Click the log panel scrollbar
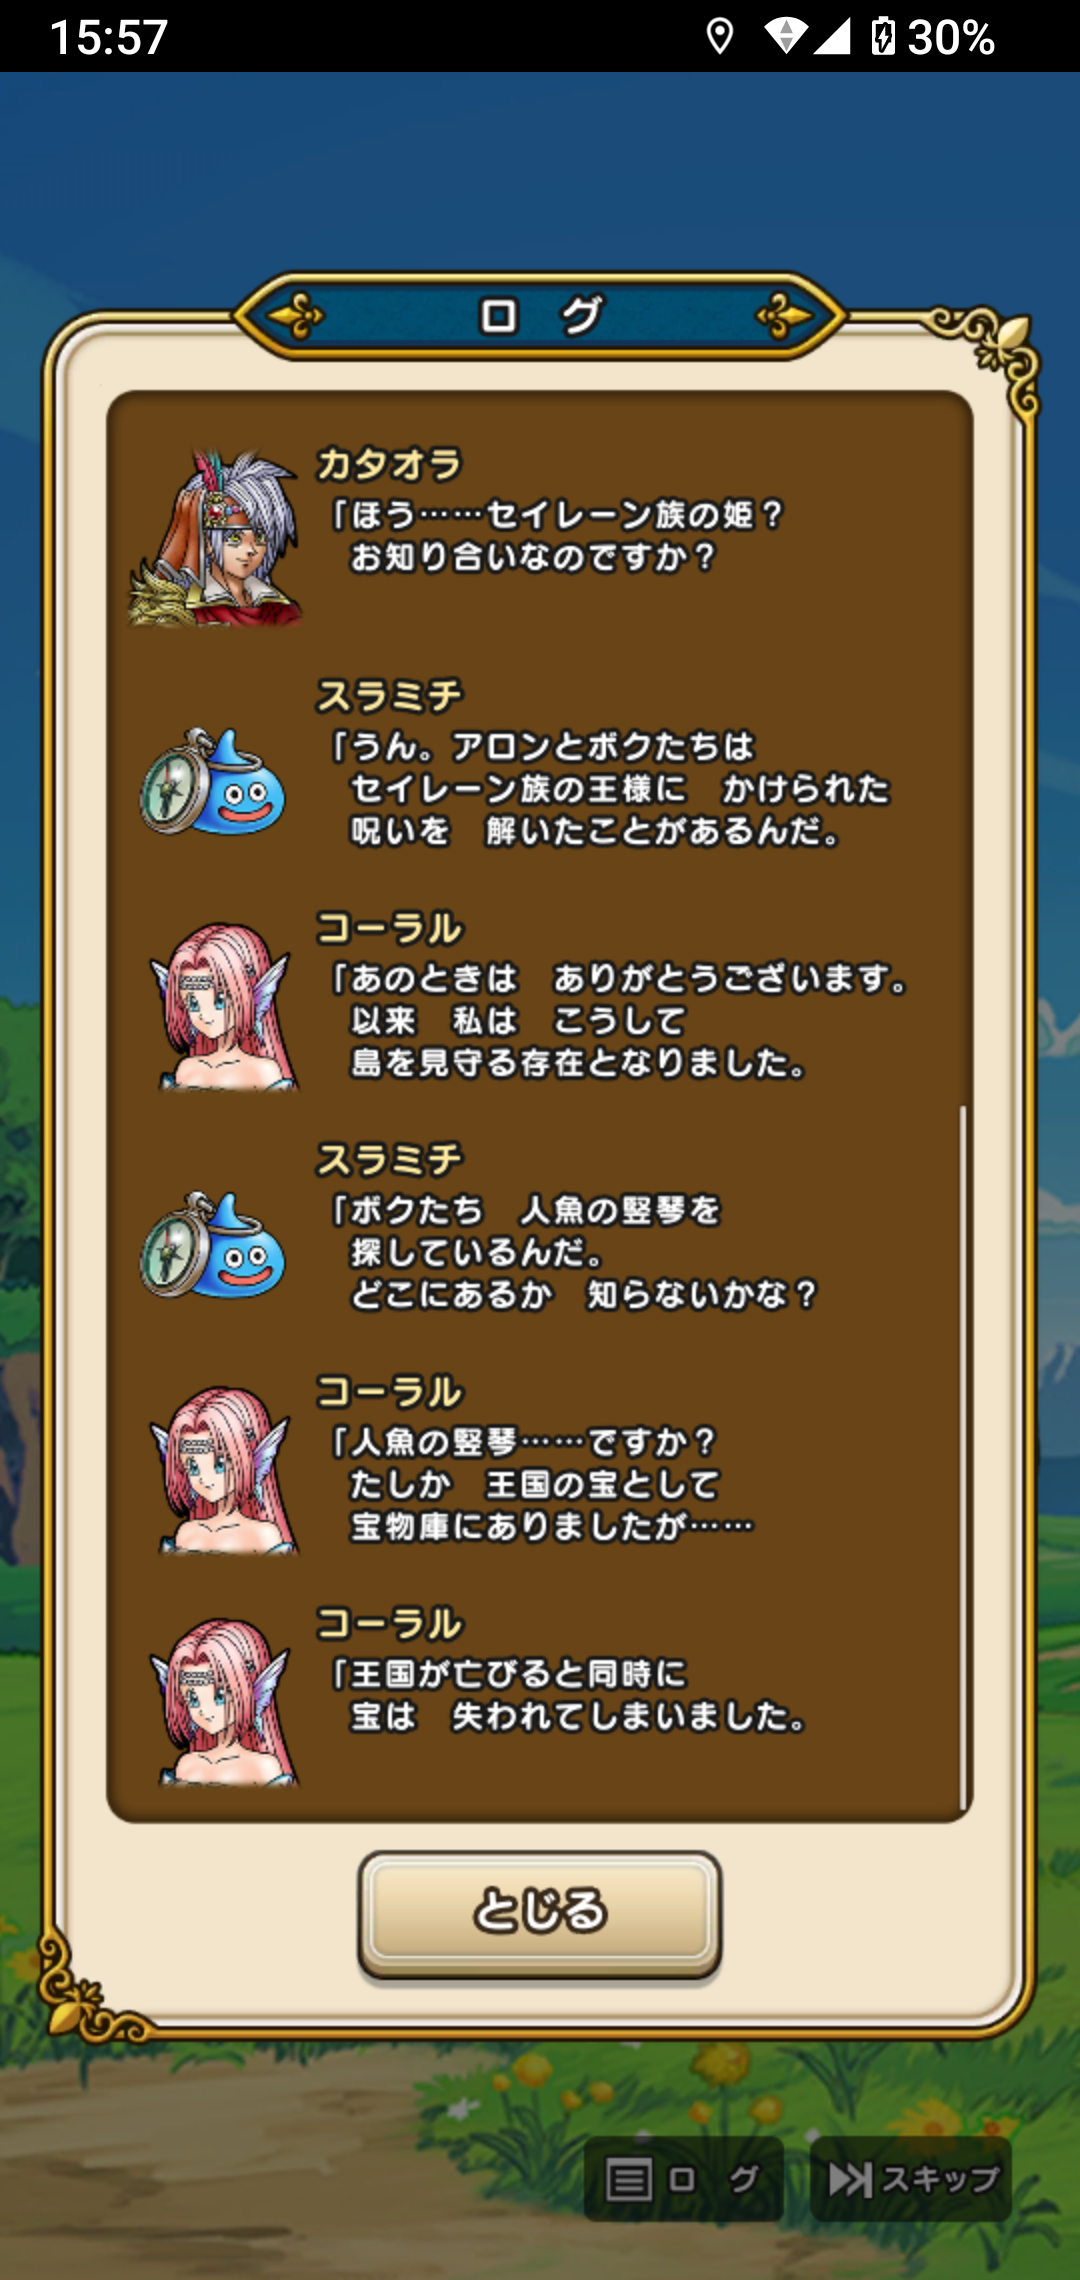The height and width of the screenshot is (2280, 1080). pos(963,1457)
